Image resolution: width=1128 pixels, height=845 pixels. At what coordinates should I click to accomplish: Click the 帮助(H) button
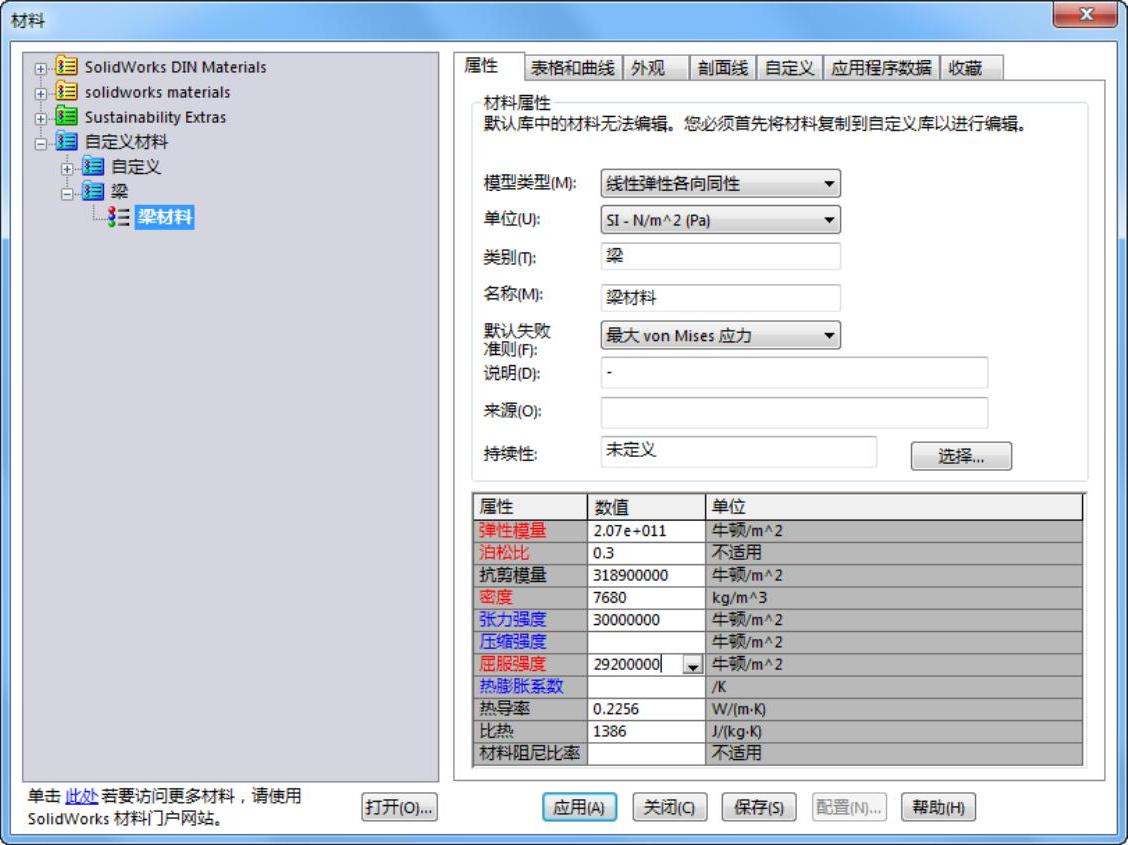click(x=938, y=807)
